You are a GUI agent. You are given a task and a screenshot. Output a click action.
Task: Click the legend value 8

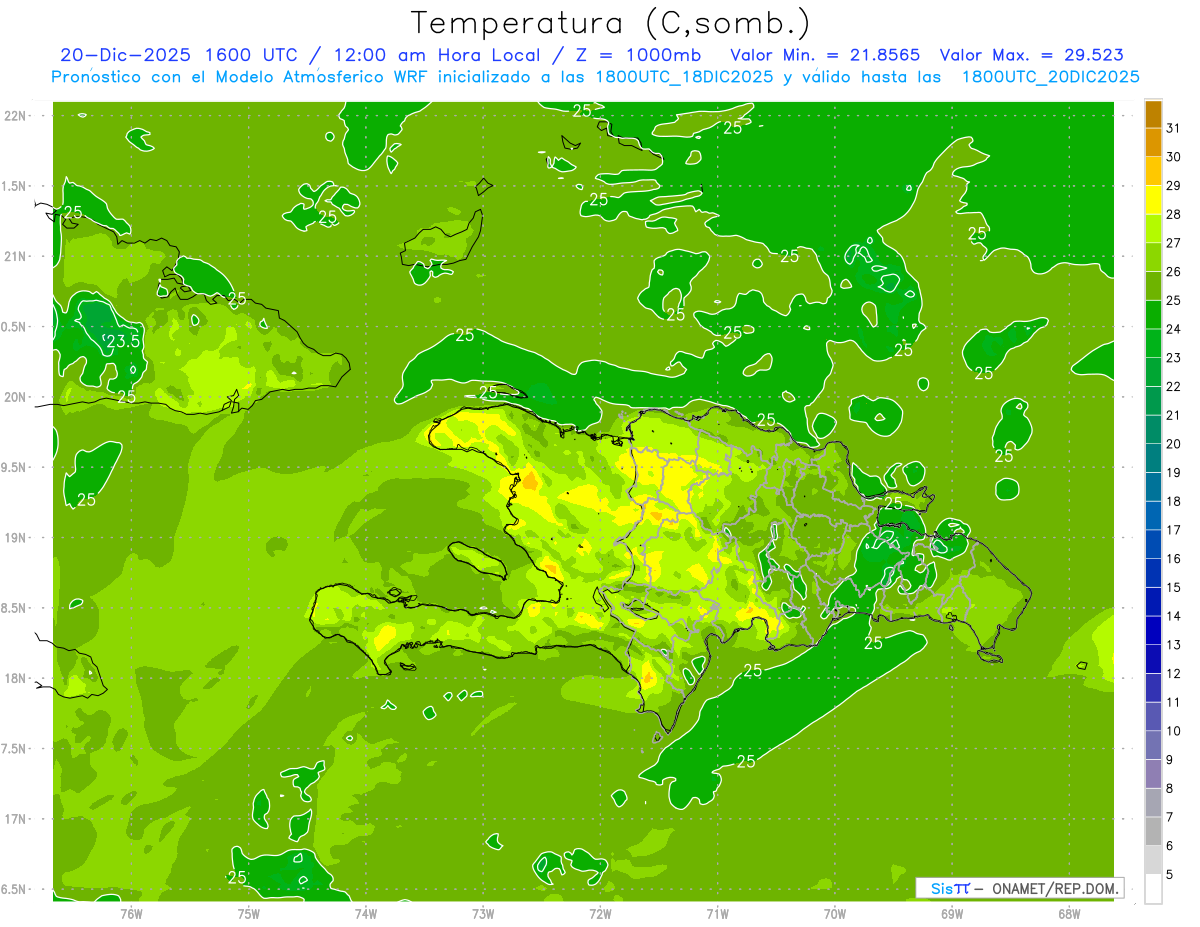pos(1170,789)
